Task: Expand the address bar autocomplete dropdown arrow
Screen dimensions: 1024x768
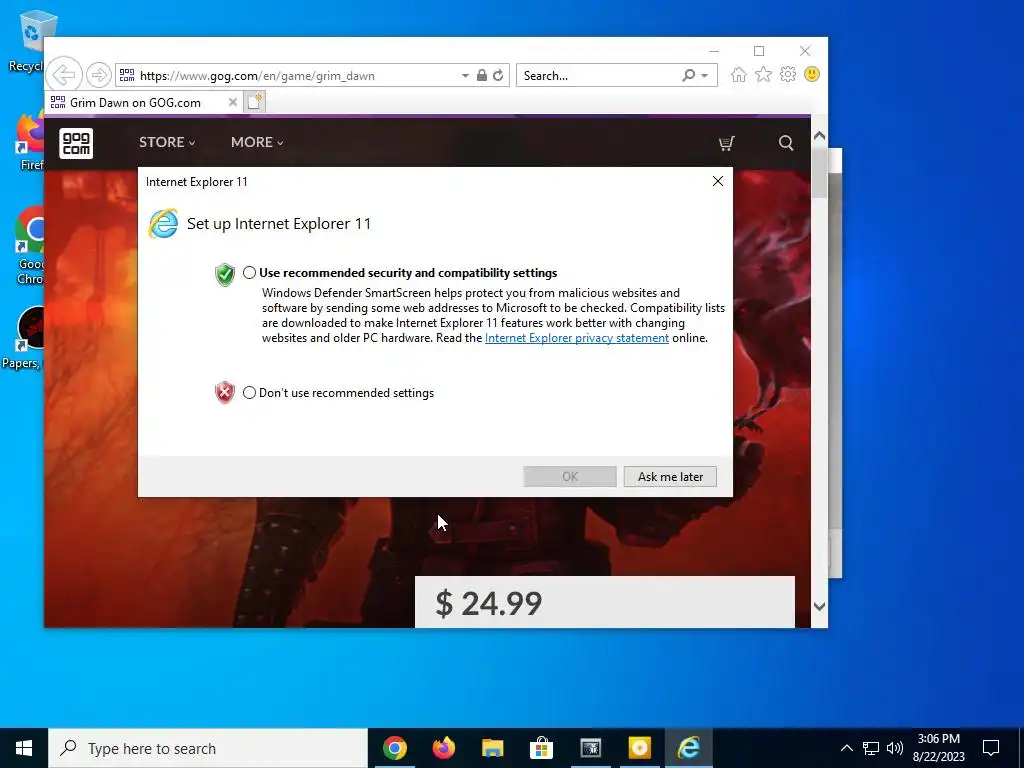Action: (x=465, y=76)
